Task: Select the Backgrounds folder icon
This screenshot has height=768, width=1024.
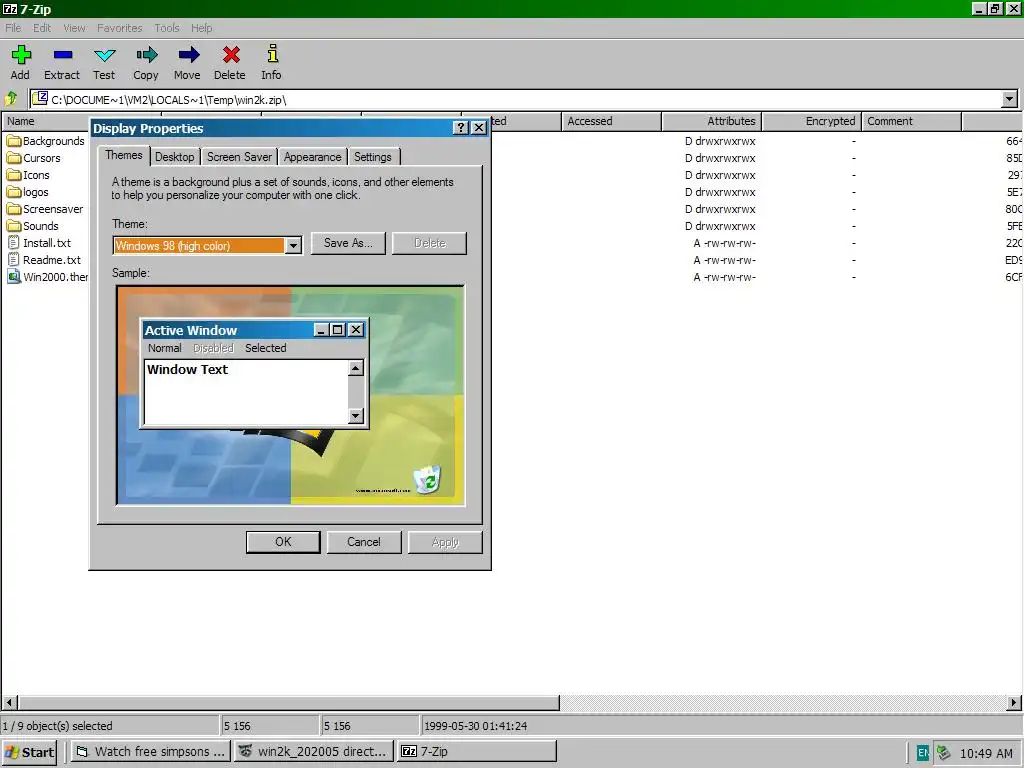Action: click(14, 140)
